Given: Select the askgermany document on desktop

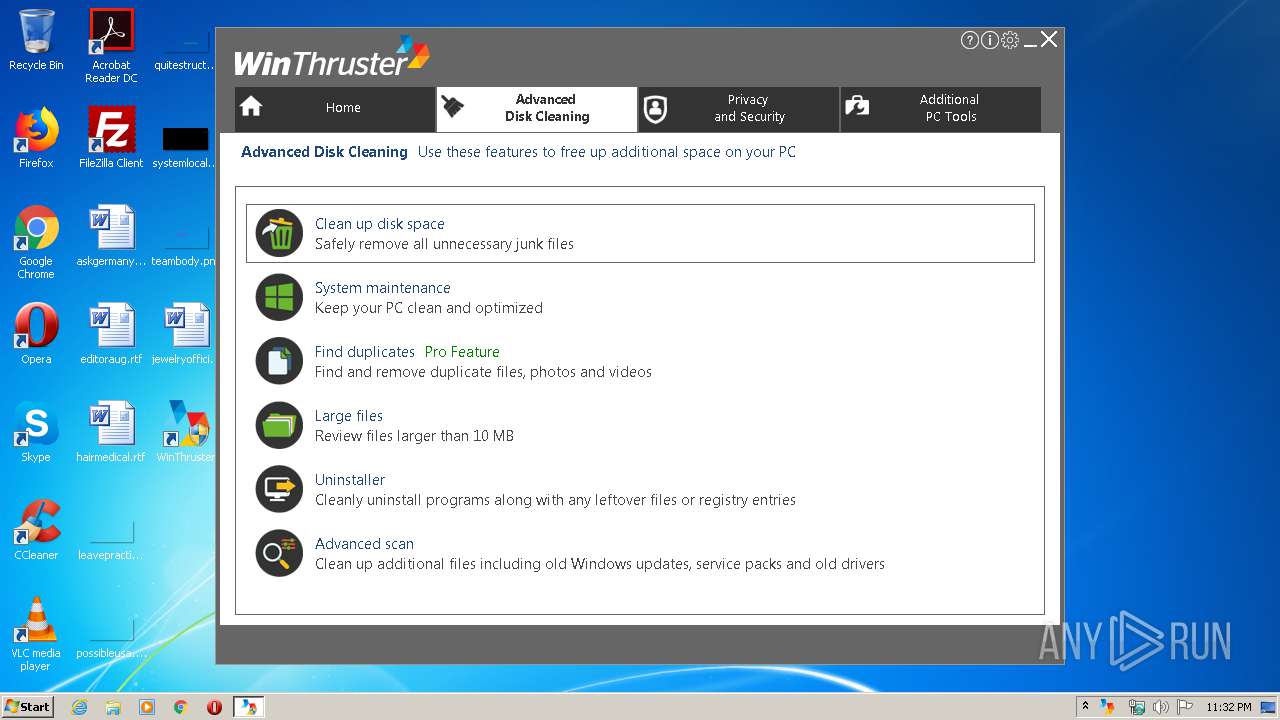Looking at the screenshot, I should [111, 236].
